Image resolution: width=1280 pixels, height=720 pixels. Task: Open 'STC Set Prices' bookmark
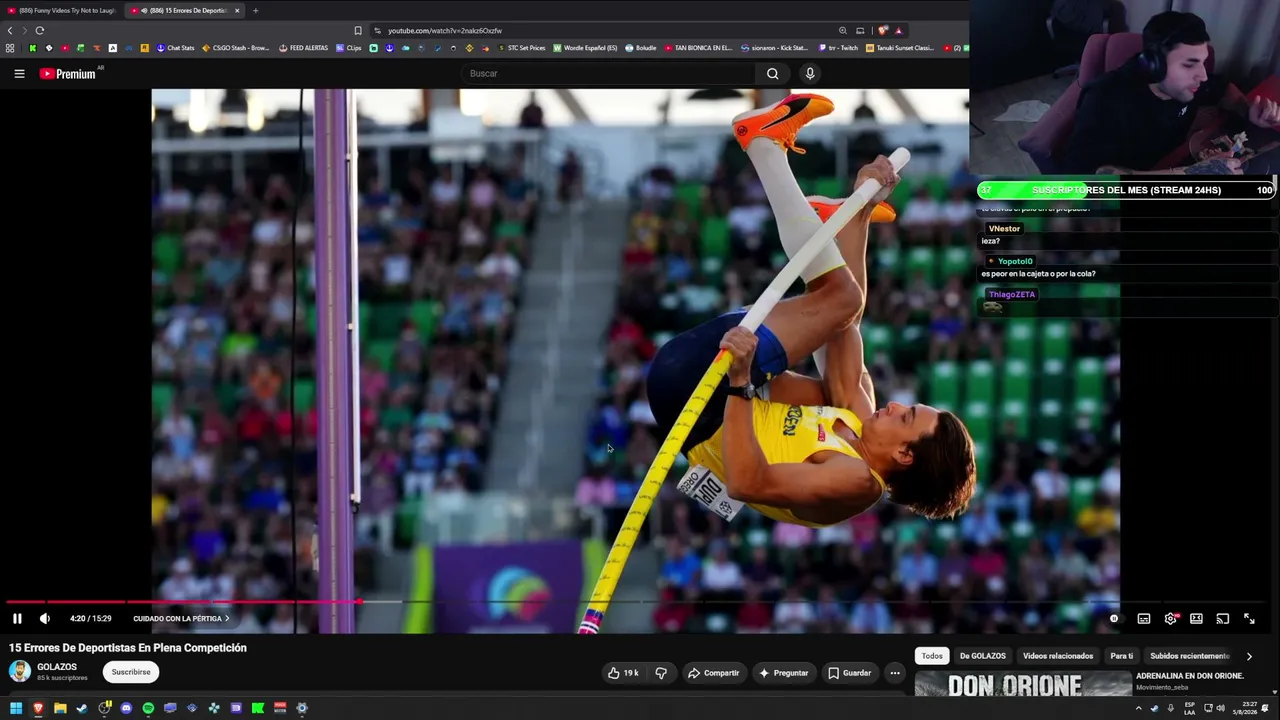[x=521, y=48]
